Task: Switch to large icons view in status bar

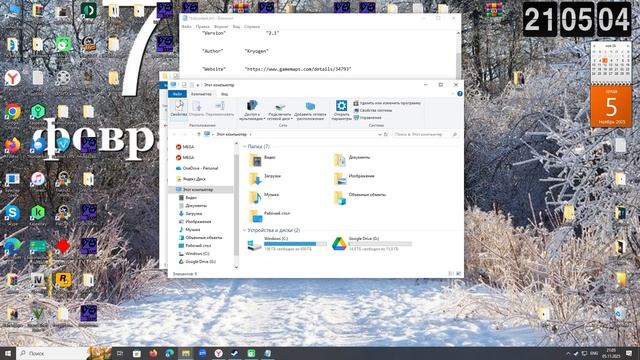Action: point(458,274)
